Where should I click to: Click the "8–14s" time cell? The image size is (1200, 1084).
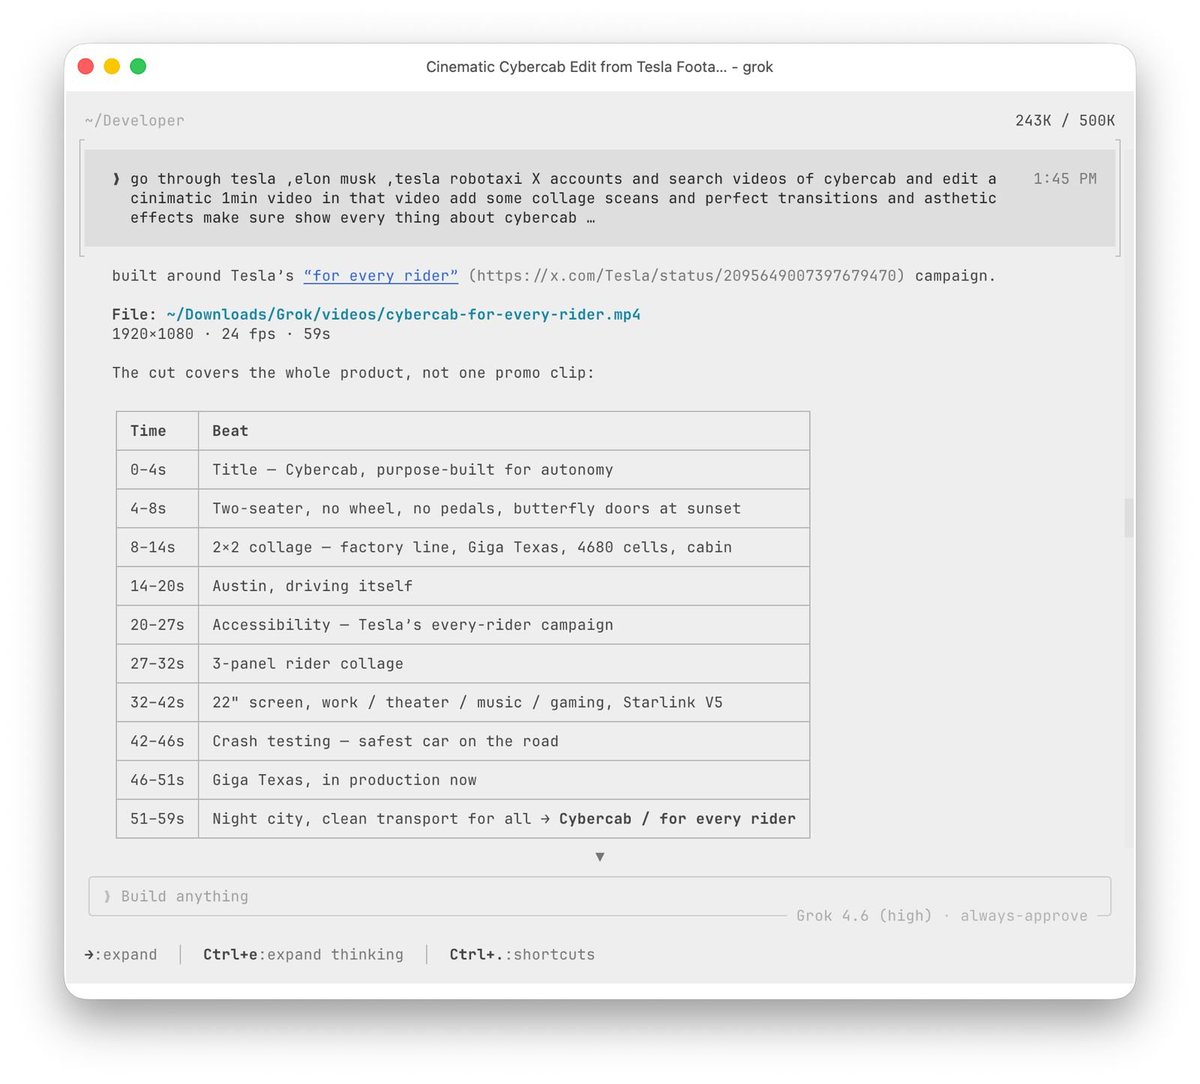tap(157, 547)
